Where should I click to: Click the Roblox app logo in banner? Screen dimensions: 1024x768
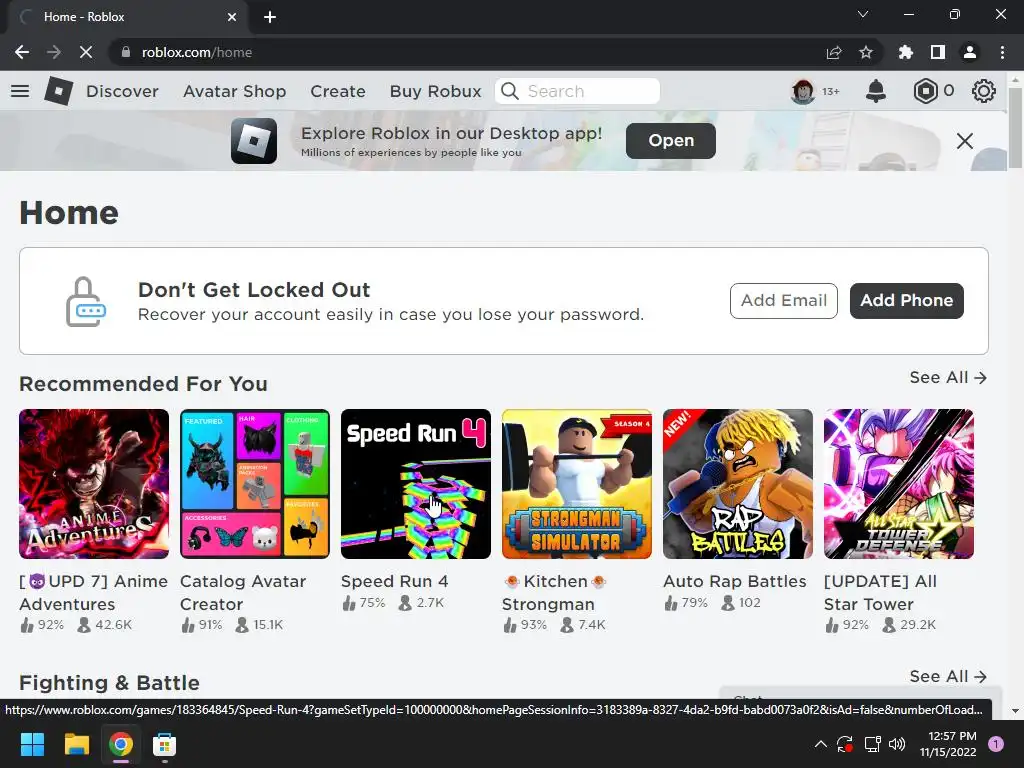(x=254, y=140)
